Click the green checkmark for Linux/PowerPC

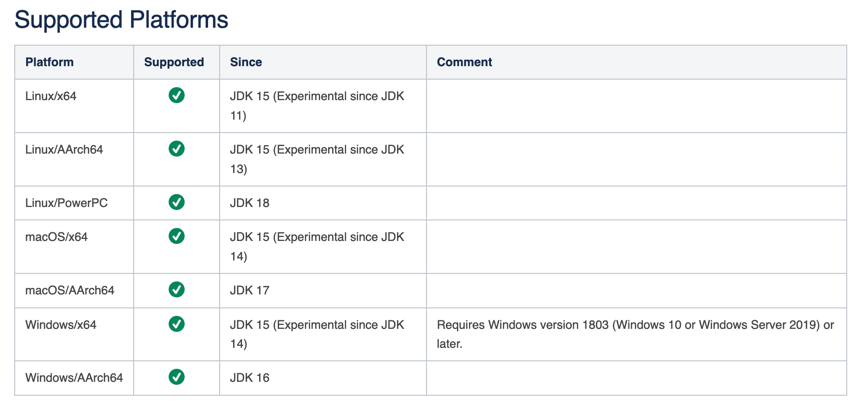pos(176,202)
